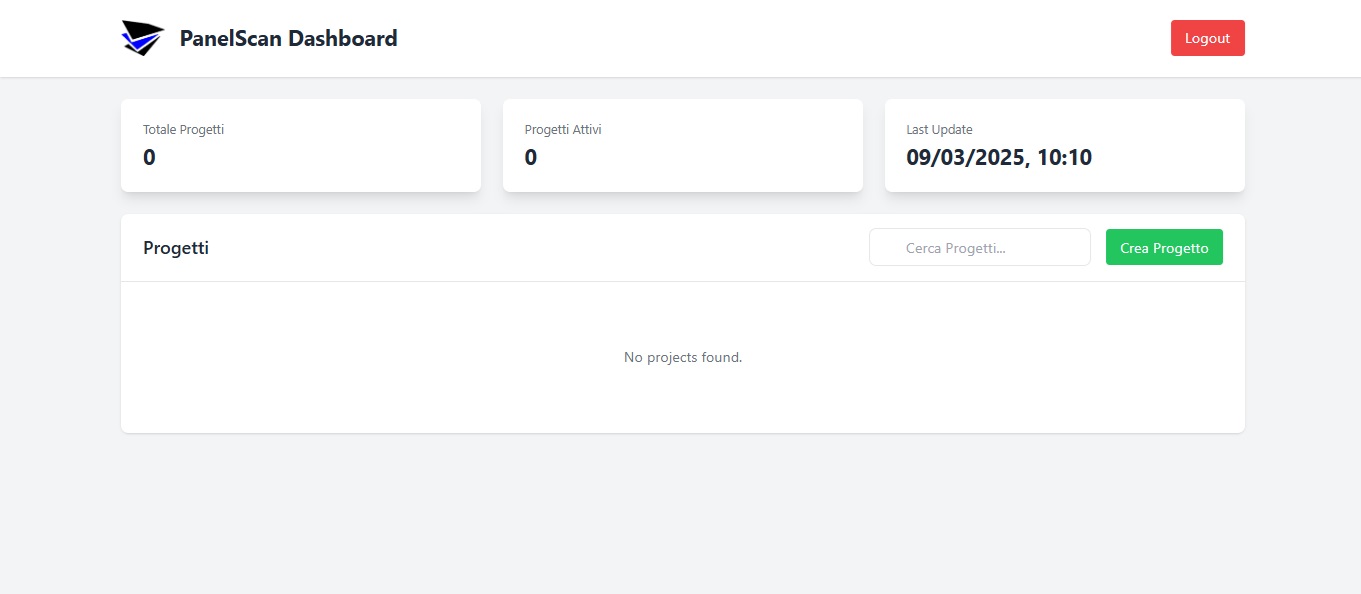Select the Totale Progetti label
This screenshot has width=1361, height=594.
[x=183, y=130]
